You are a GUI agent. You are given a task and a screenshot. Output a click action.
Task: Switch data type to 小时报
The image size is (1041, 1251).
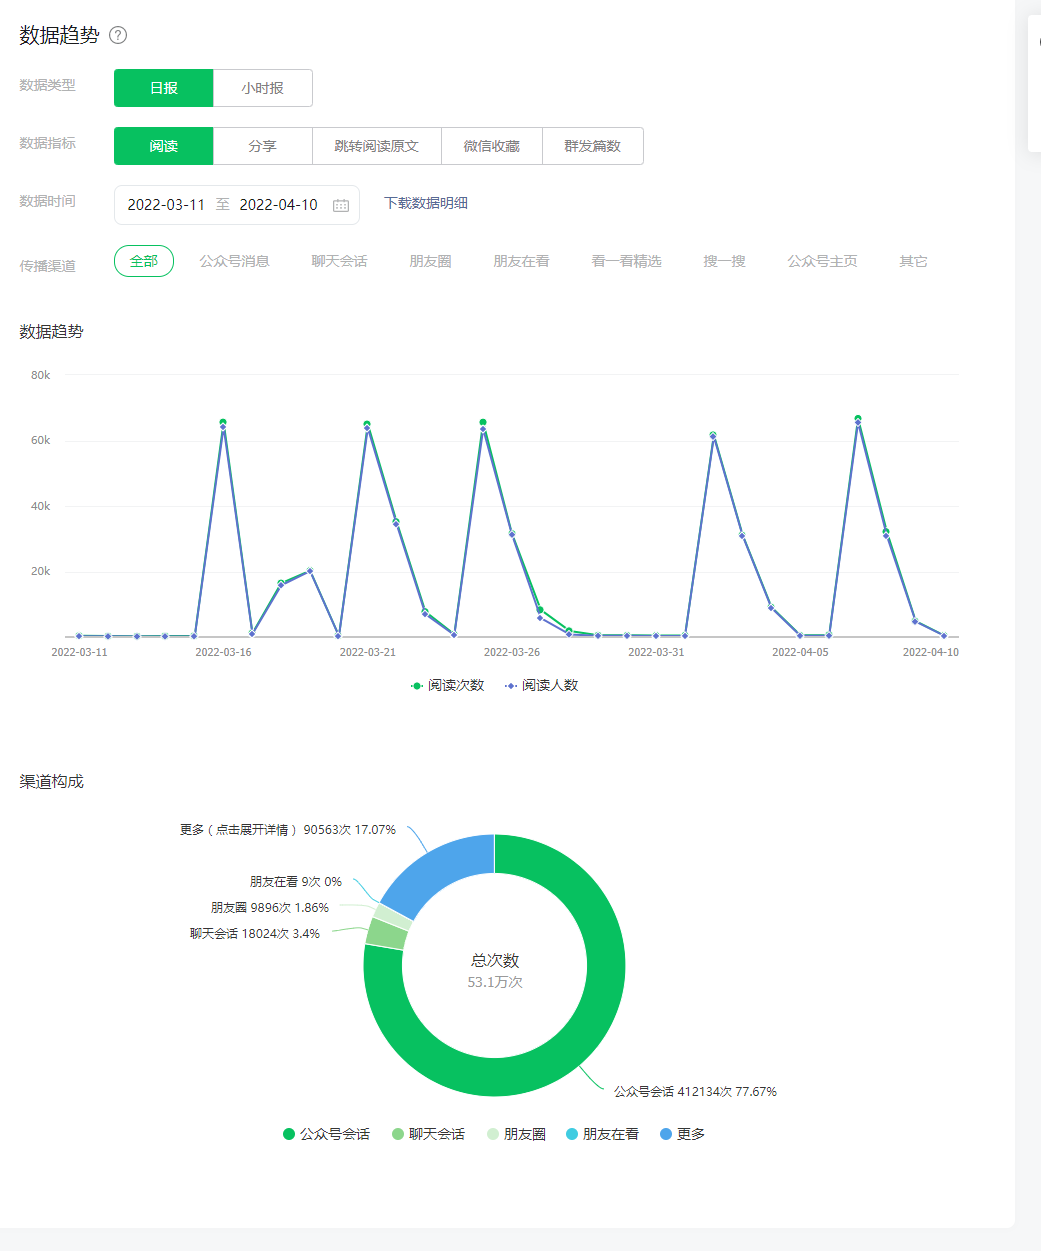(x=263, y=88)
